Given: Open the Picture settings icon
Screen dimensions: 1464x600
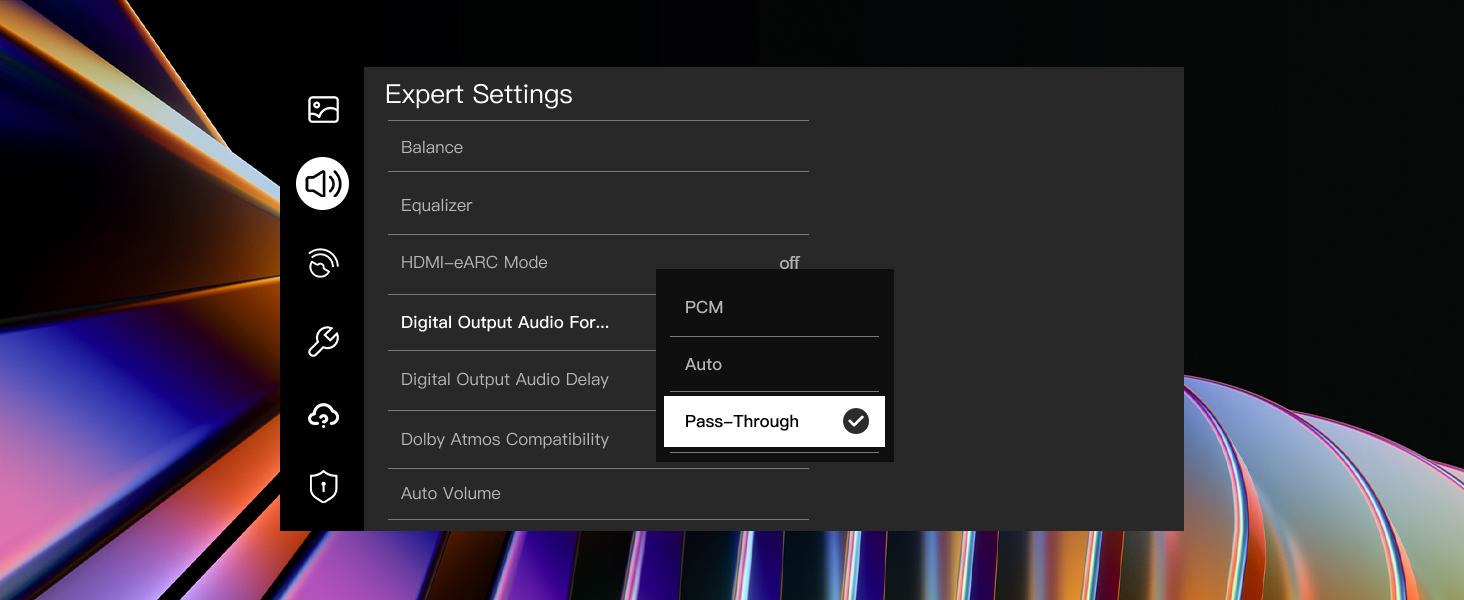Looking at the screenshot, I should pyautogui.click(x=323, y=109).
